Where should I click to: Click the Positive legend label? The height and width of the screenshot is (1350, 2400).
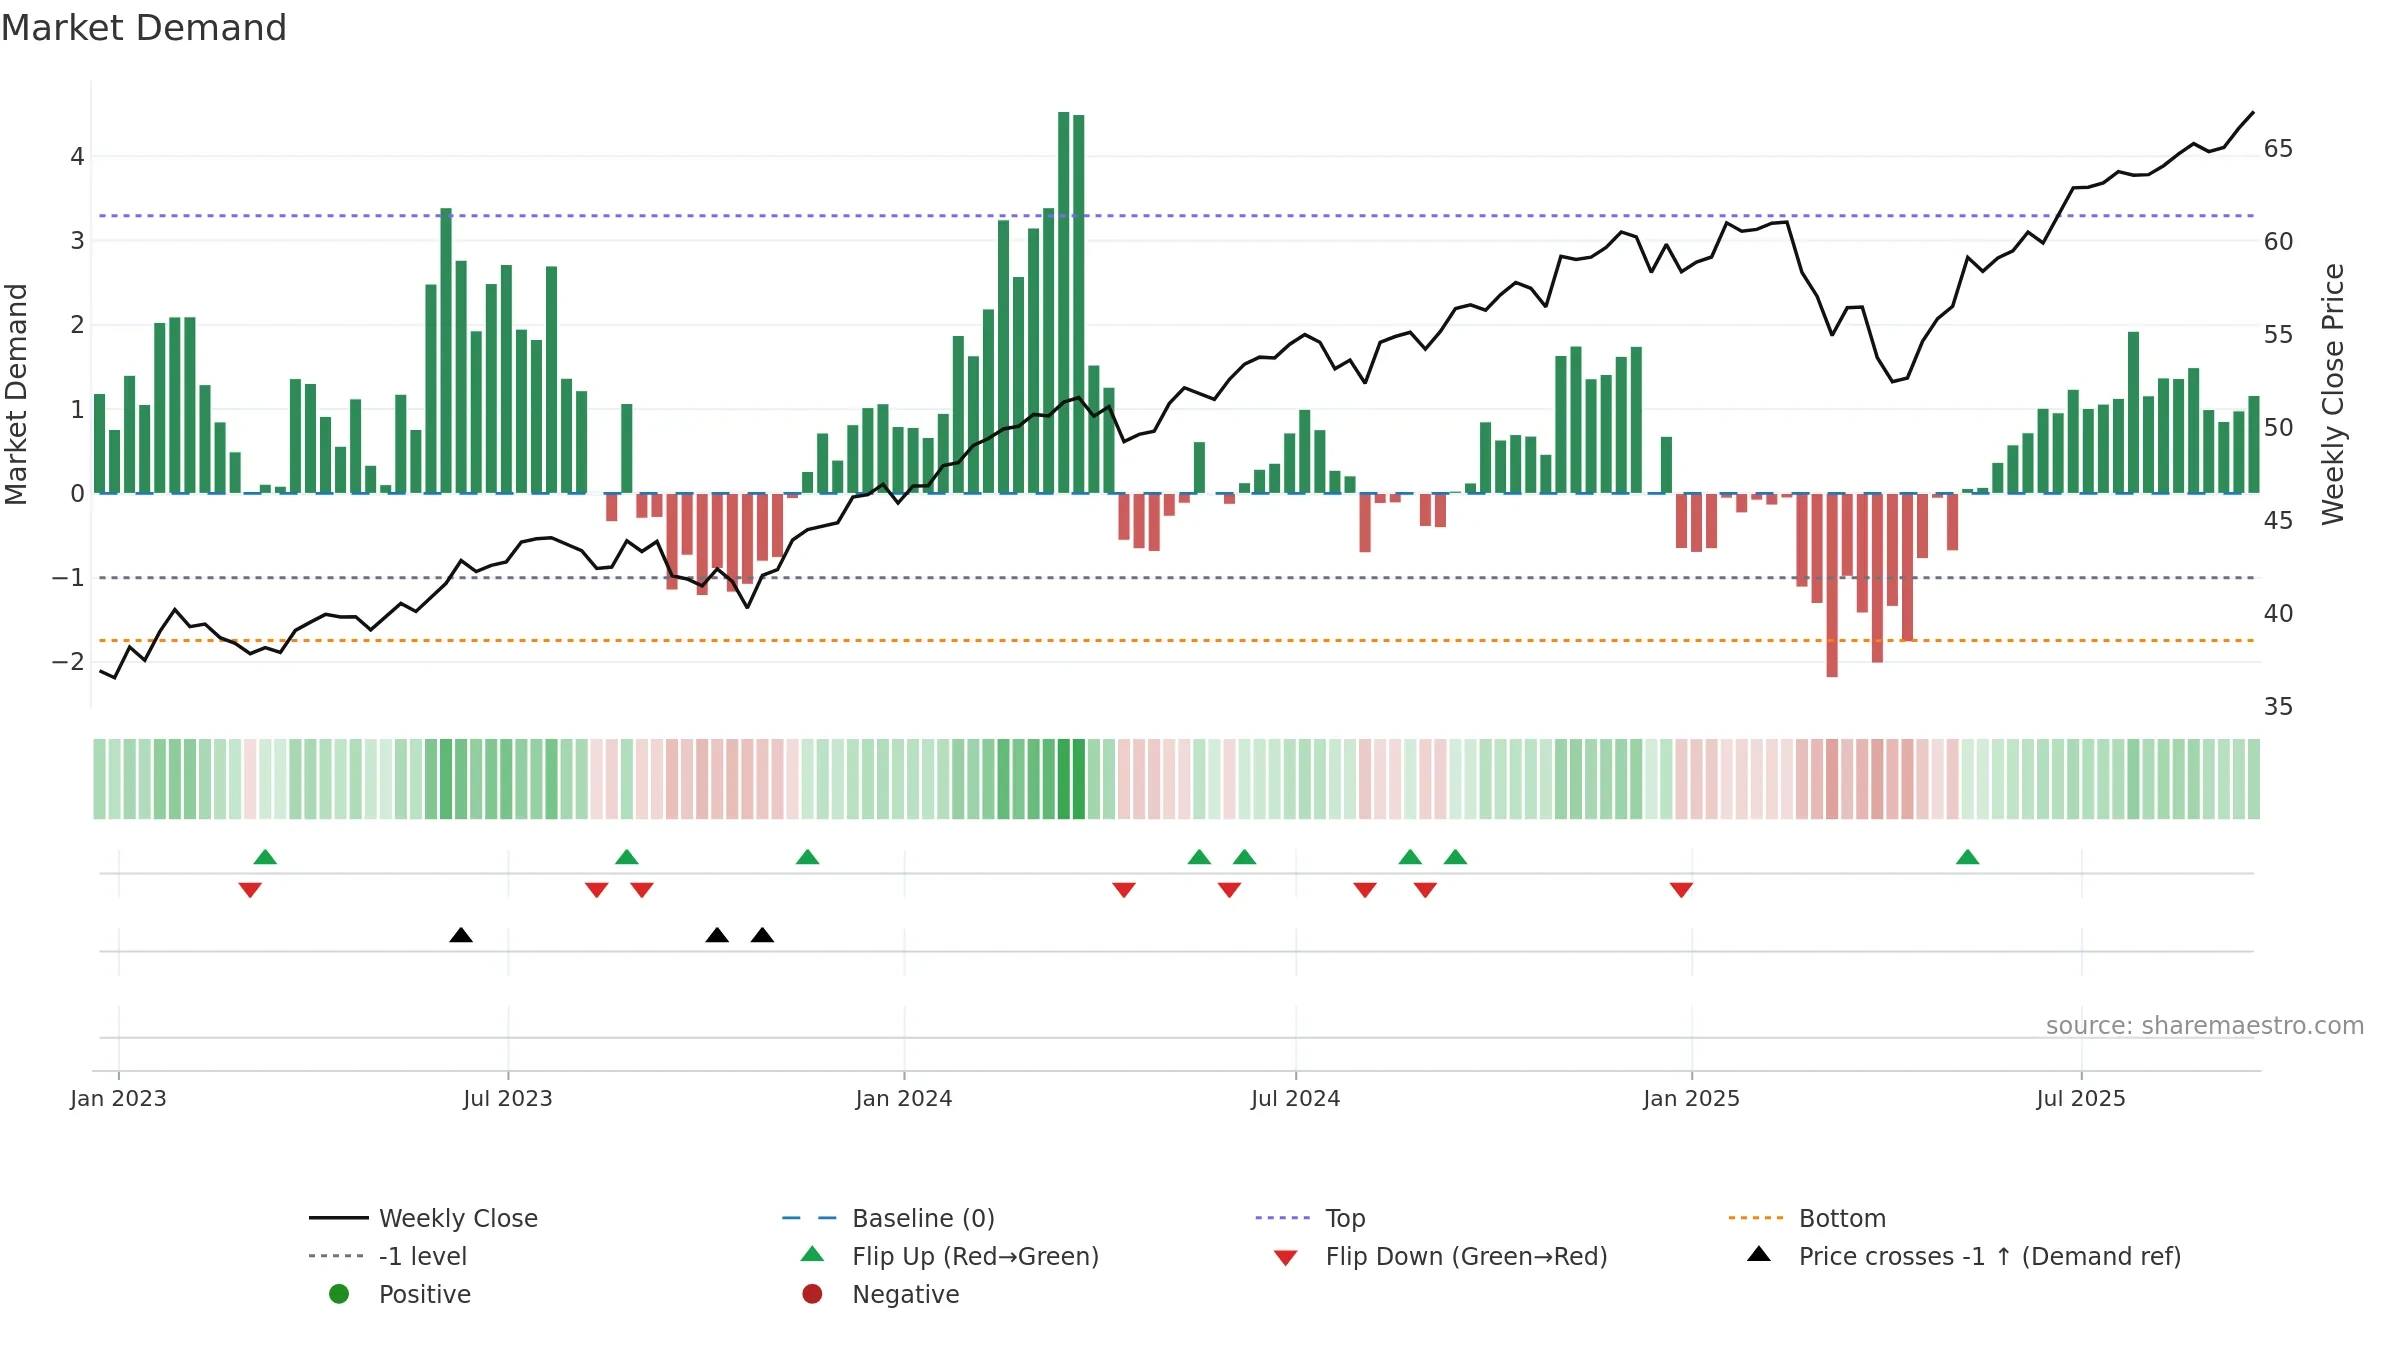click(425, 1294)
